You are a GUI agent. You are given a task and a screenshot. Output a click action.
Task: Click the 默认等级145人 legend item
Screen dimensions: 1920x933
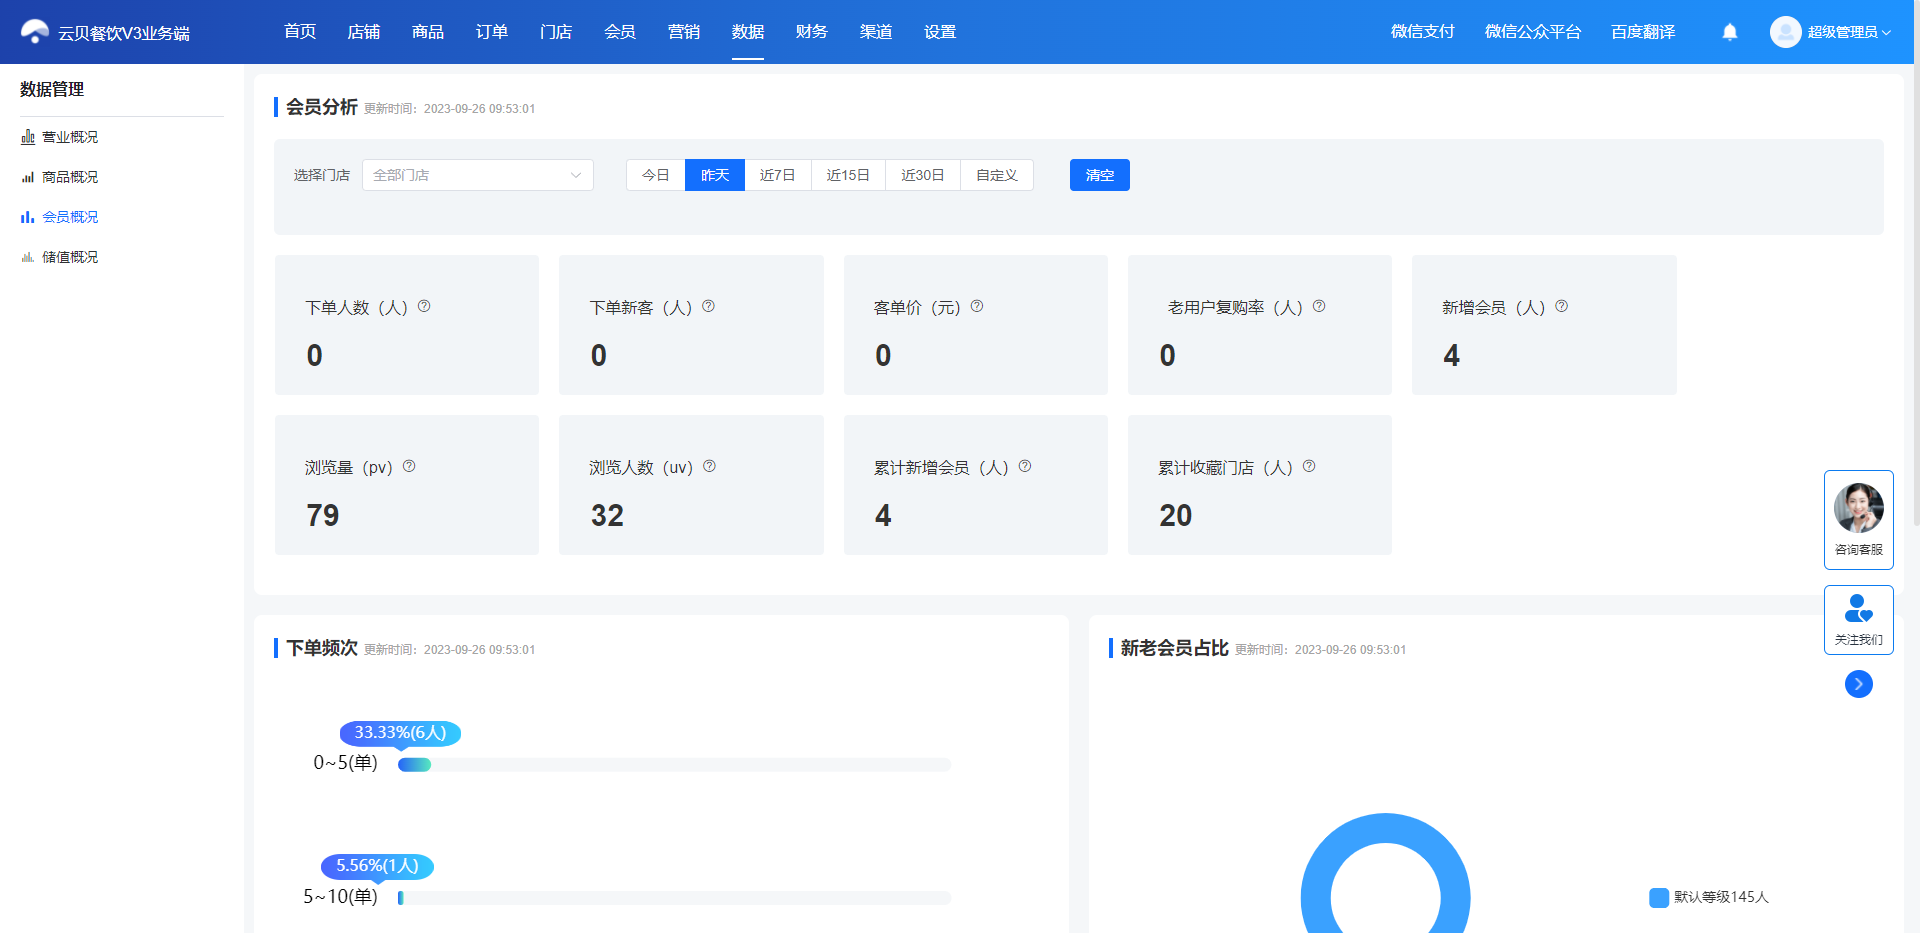point(1709,897)
